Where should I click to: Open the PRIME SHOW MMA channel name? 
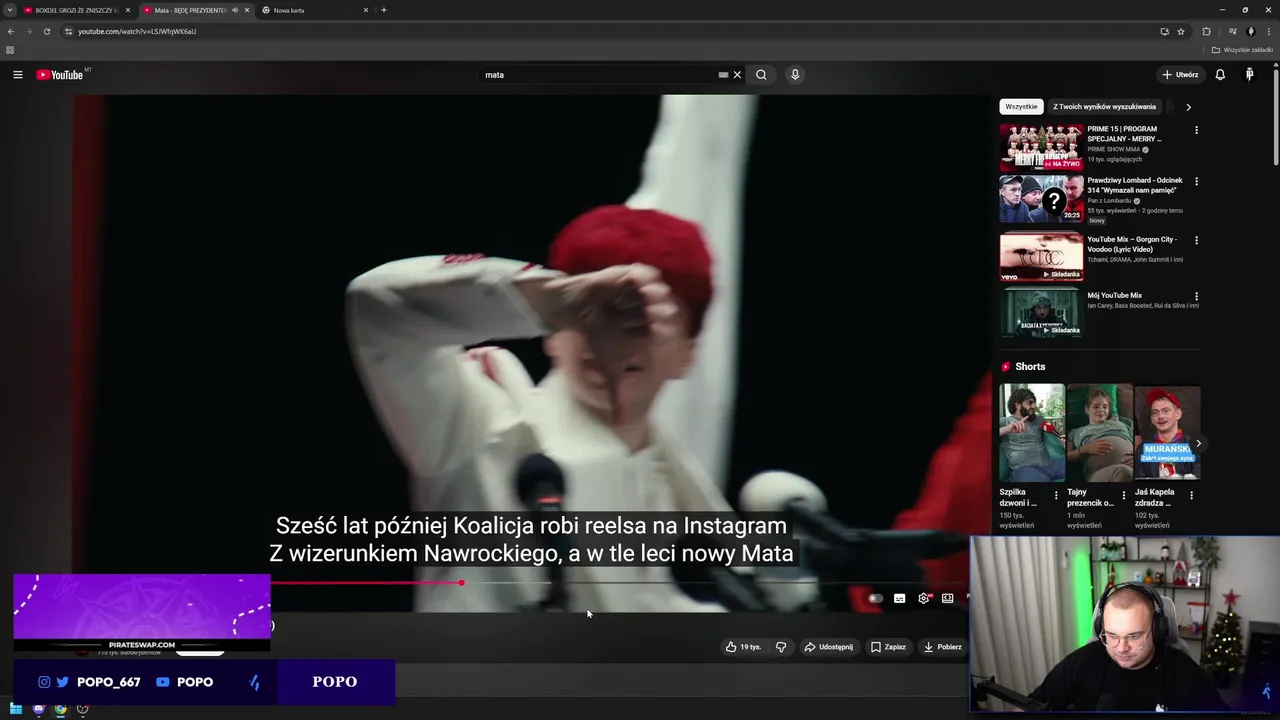click(x=1114, y=149)
